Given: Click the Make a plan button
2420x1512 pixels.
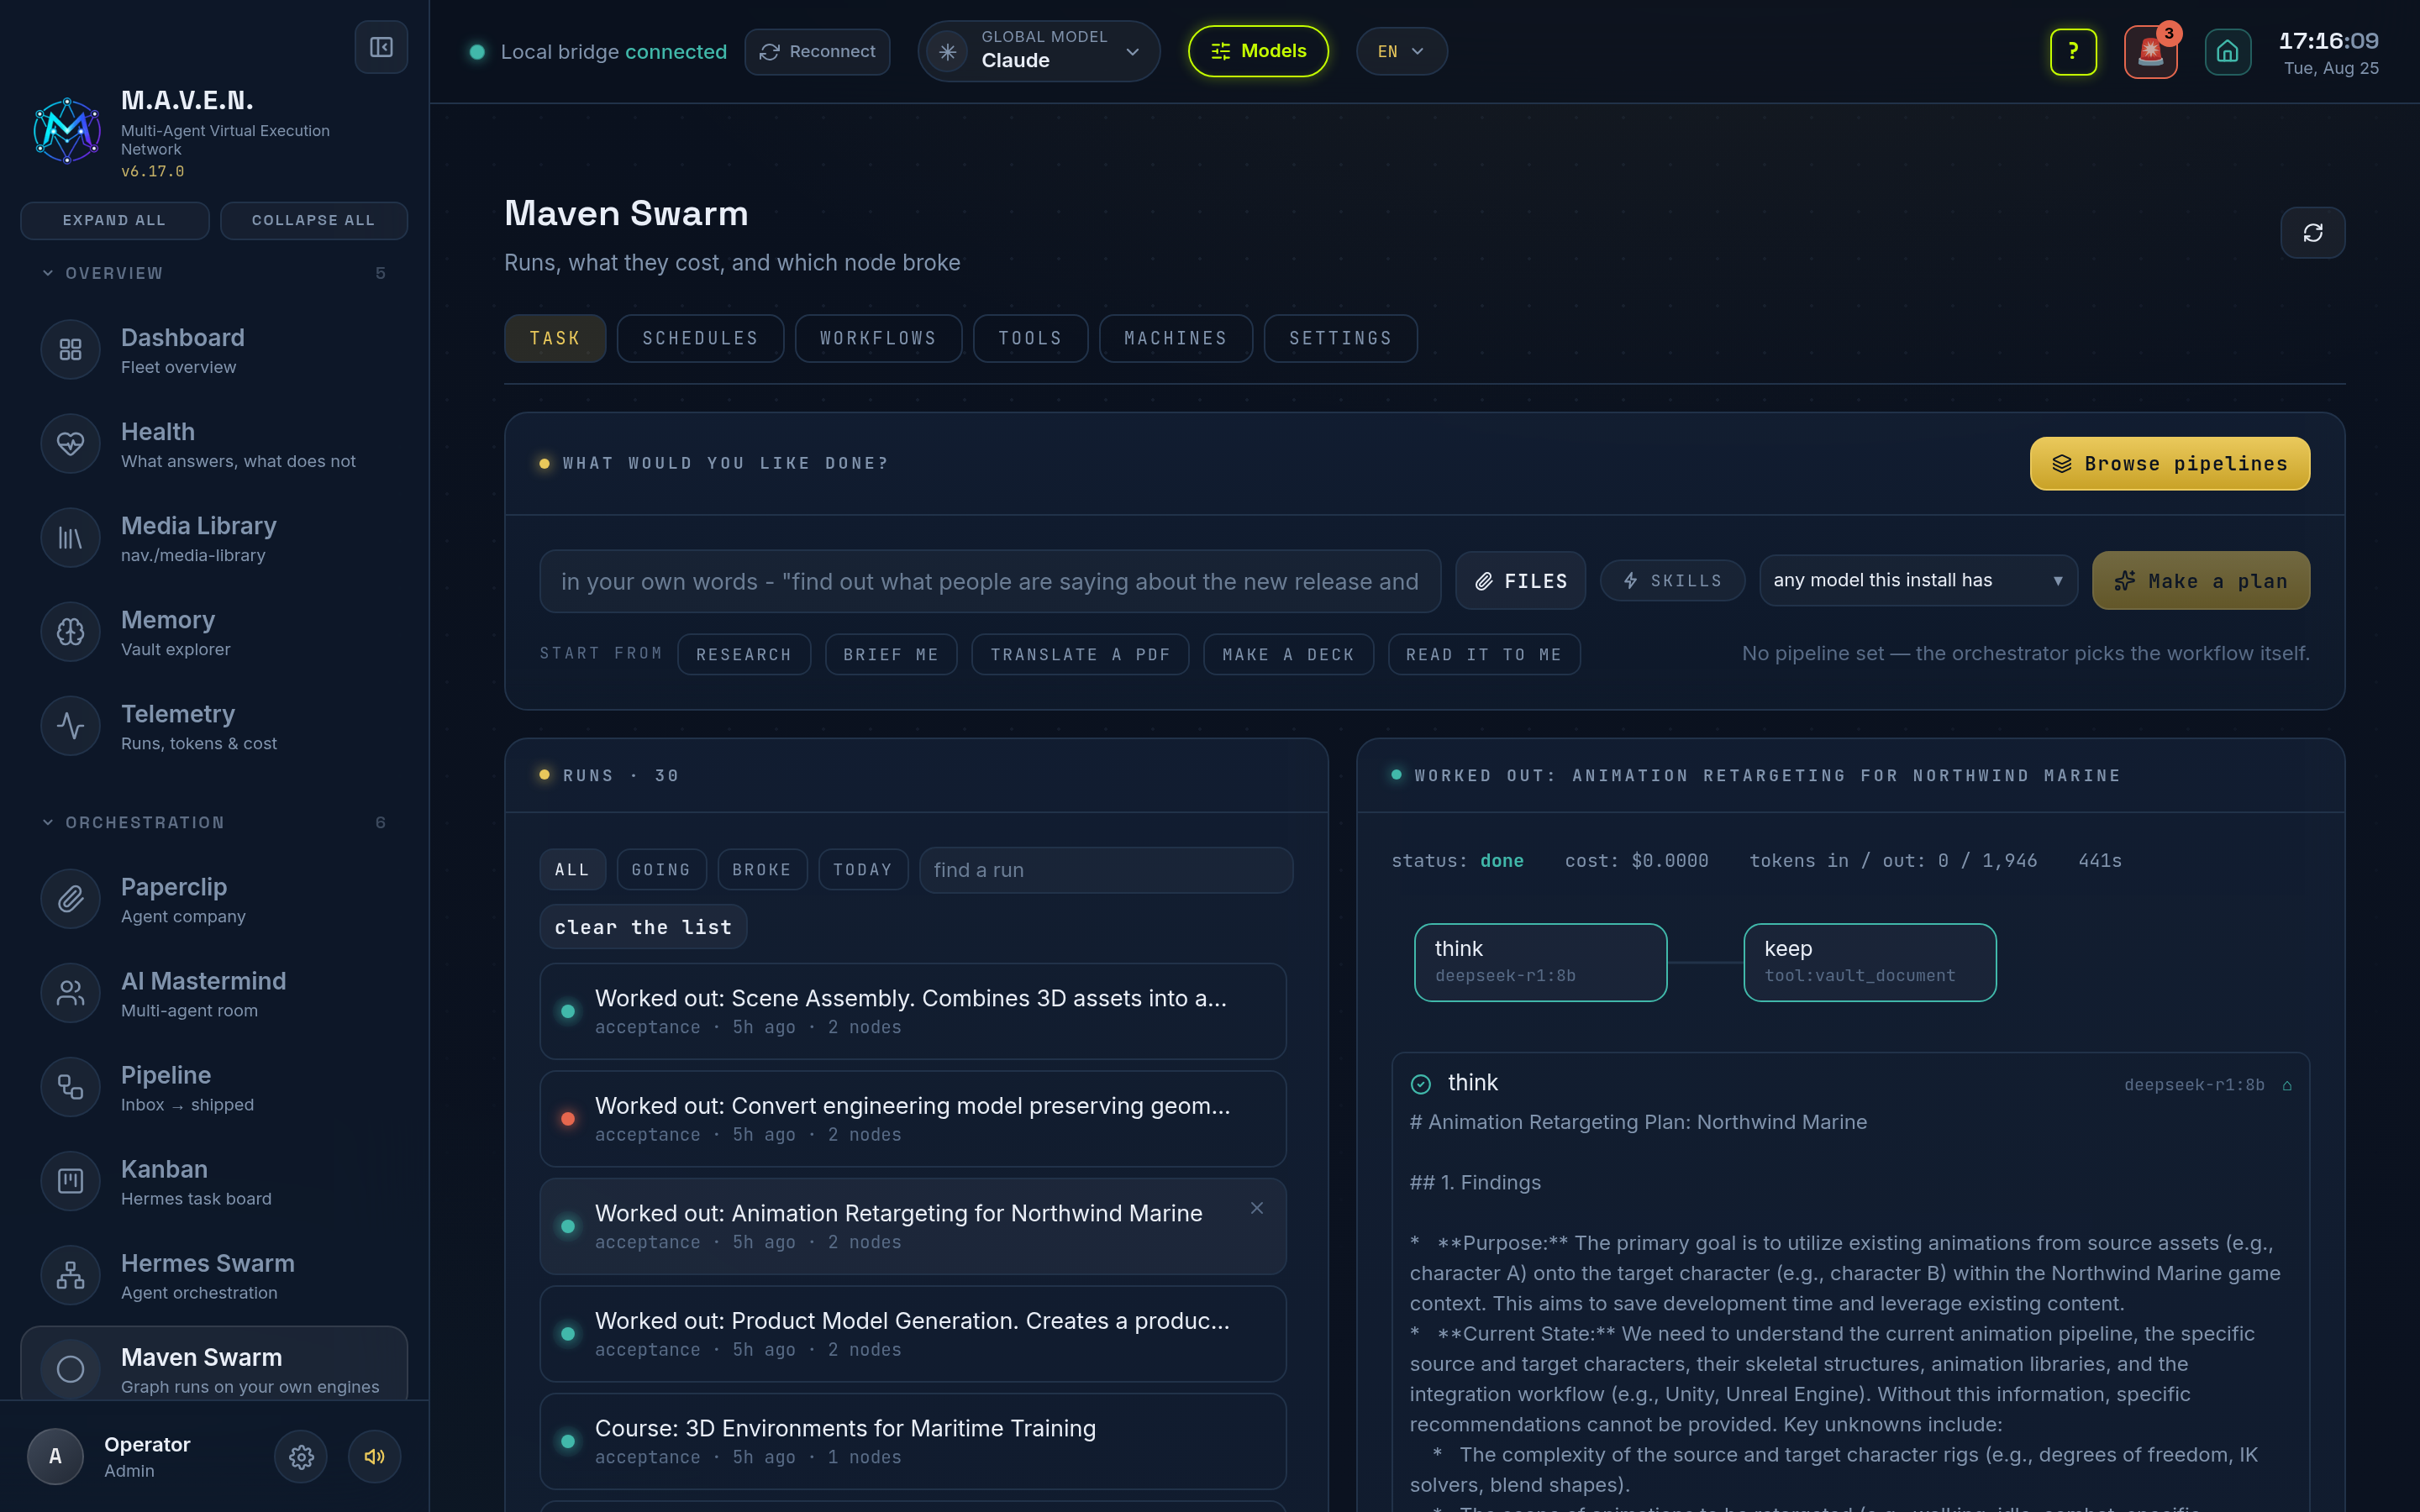Looking at the screenshot, I should (x=2201, y=580).
